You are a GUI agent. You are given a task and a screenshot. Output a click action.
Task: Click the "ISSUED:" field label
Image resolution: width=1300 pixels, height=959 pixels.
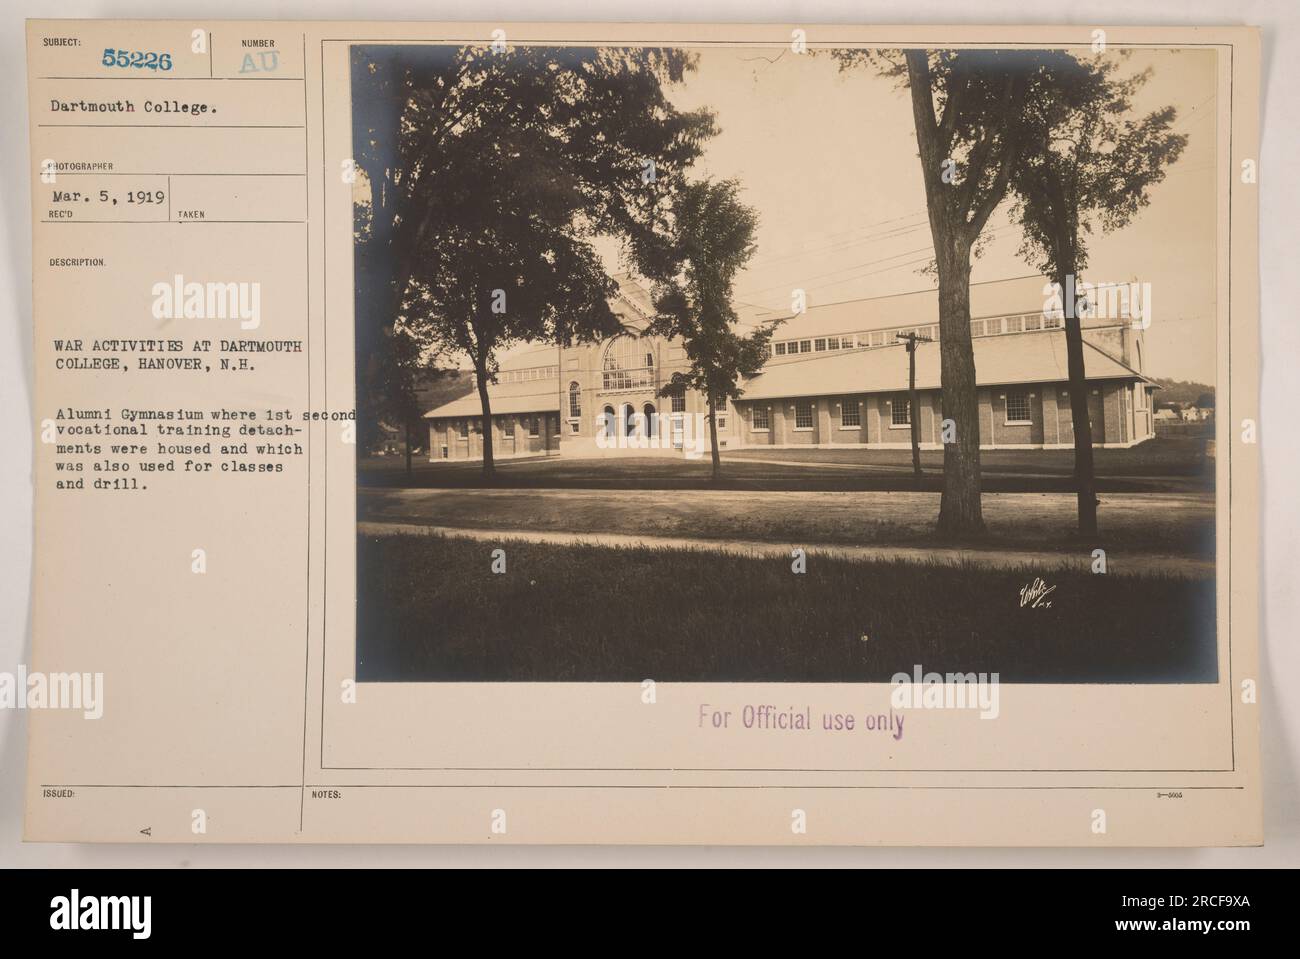(60, 795)
